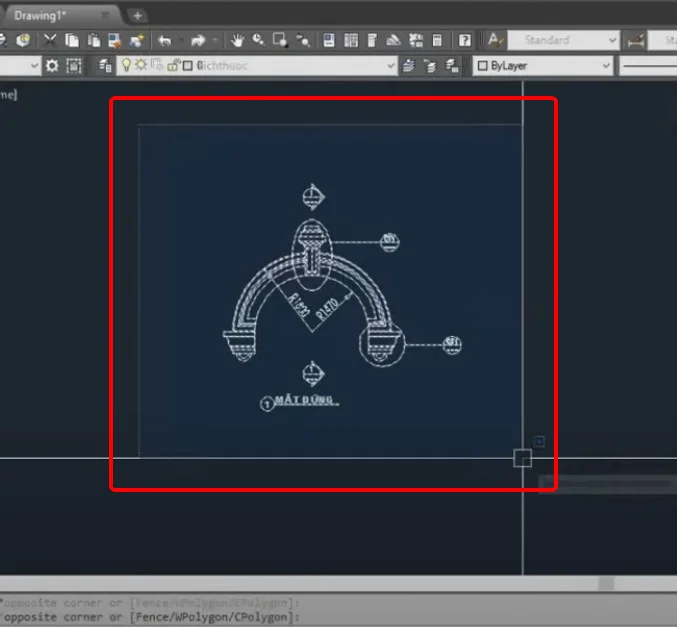
Task: Select the Zoom Window tool
Action: 280,40
